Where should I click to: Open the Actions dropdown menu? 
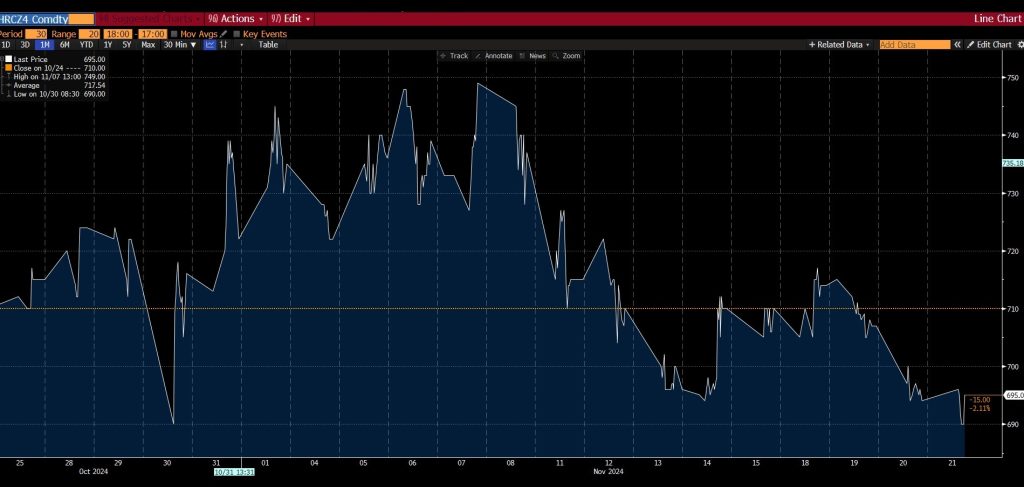236,19
